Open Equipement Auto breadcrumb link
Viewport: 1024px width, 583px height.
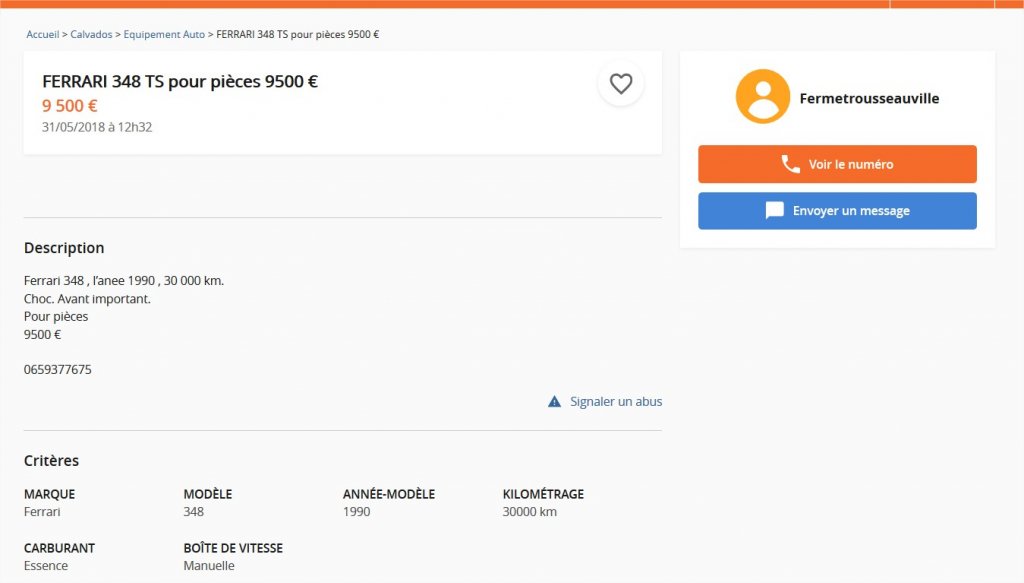point(164,35)
